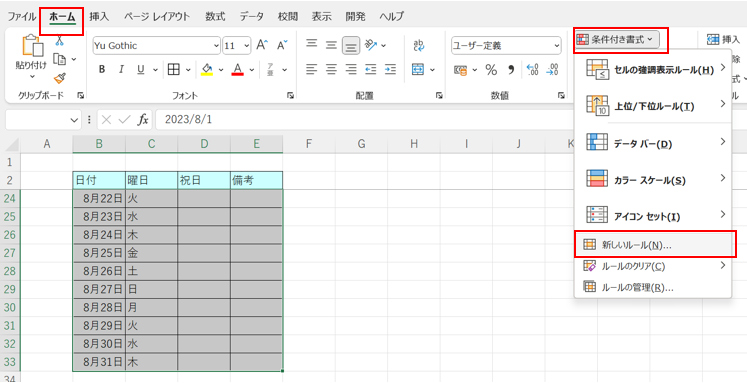Open セルの強調表示ルール submenu
Viewport: 747px width, 383px height.
coord(653,71)
